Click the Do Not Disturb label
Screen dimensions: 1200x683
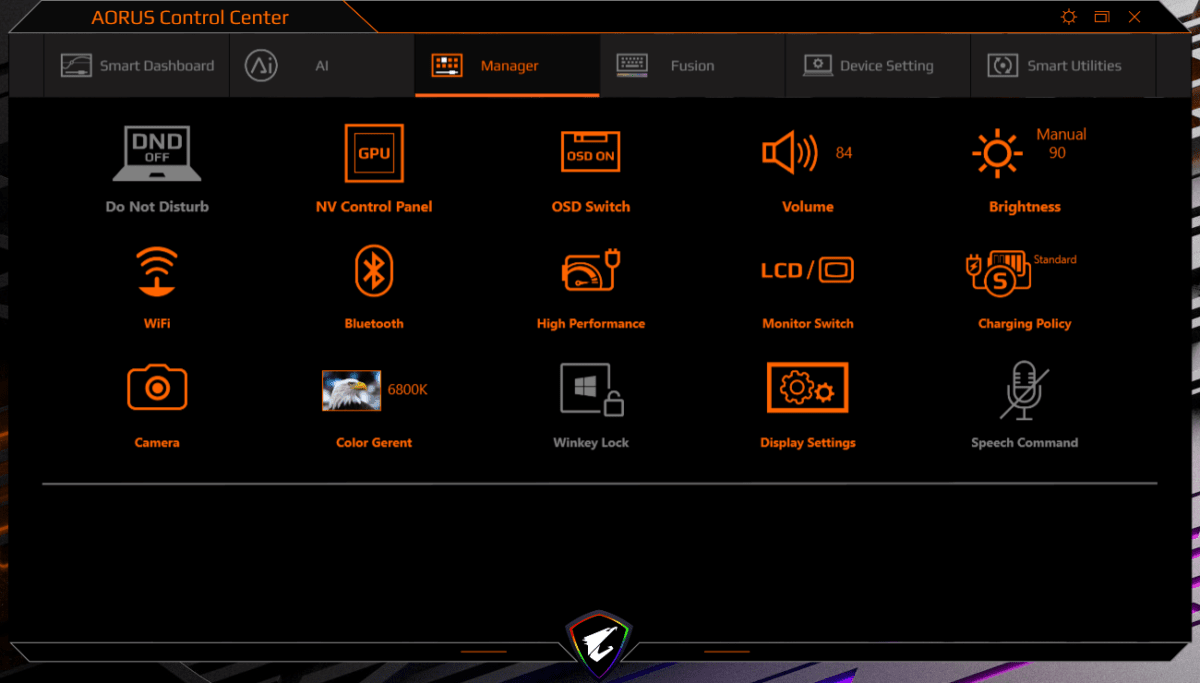pos(157,207)
